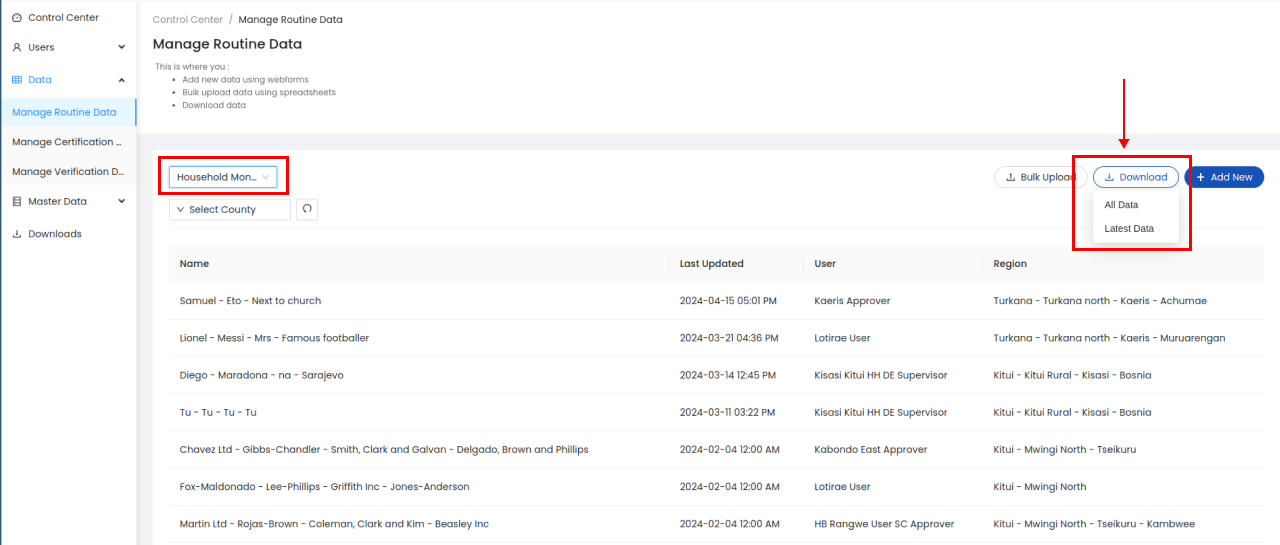1280x545 pixels.
Task: Follow the Control Center breadcrumb link
Action: [188, 20]
